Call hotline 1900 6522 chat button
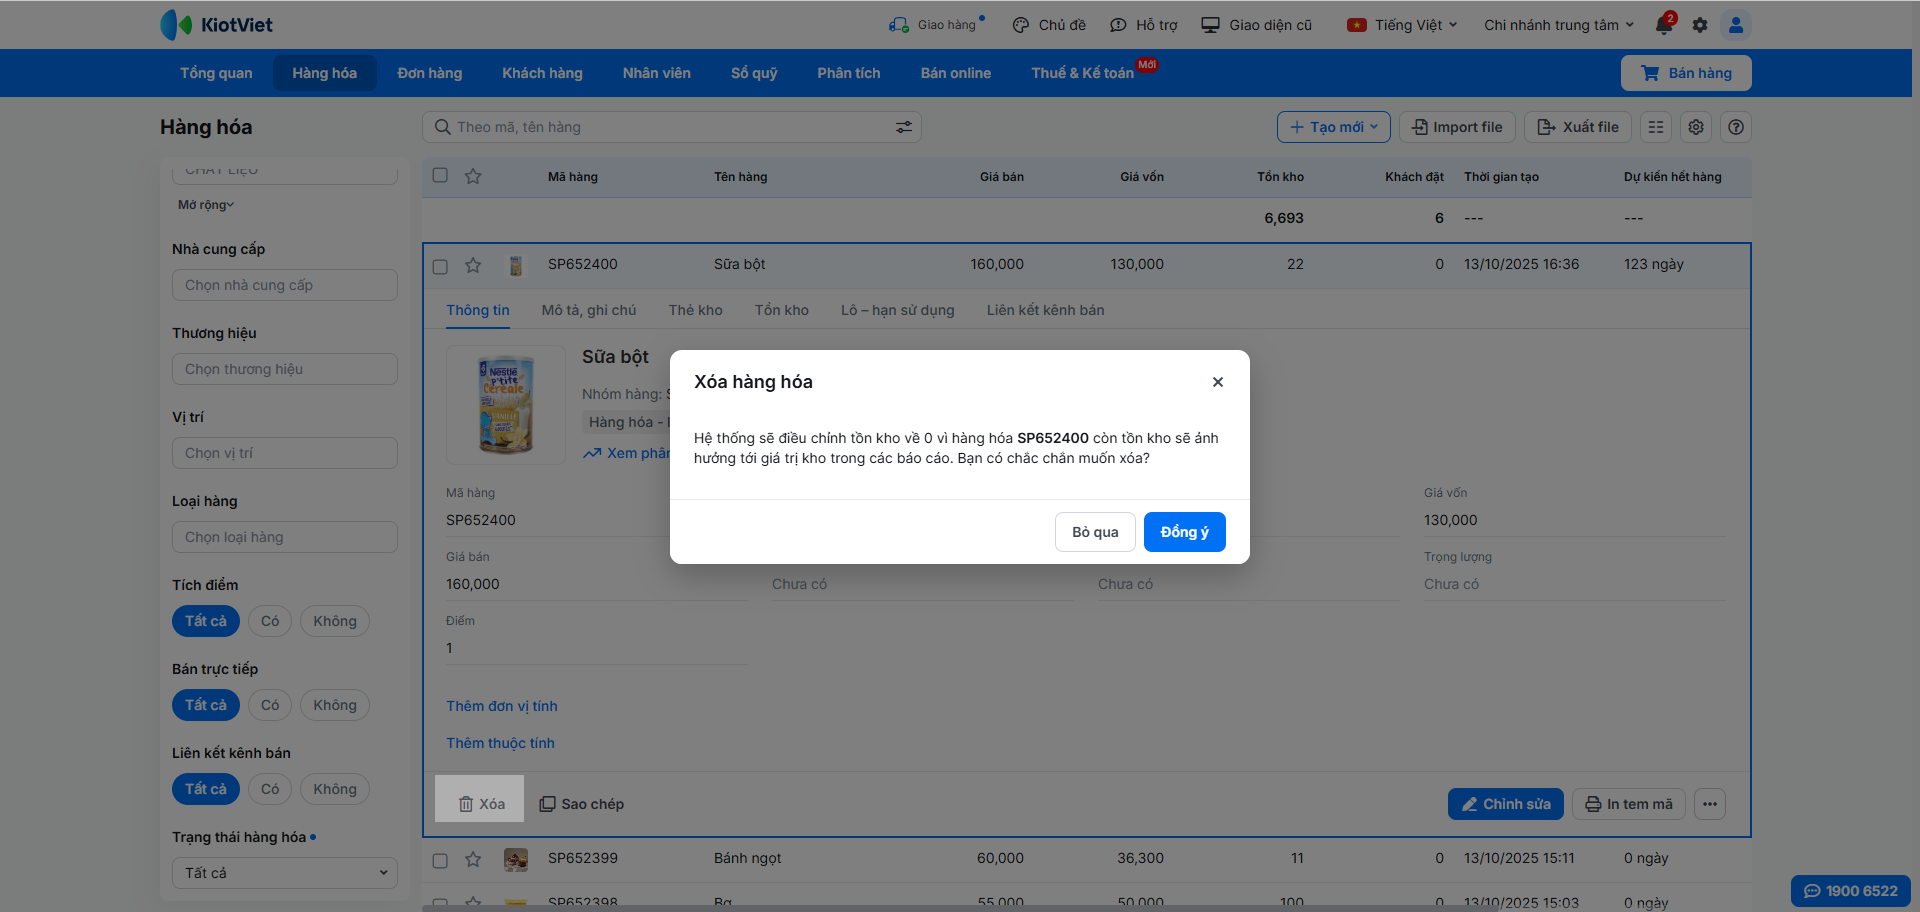The image size is (1920, 912). point(1851,891)
